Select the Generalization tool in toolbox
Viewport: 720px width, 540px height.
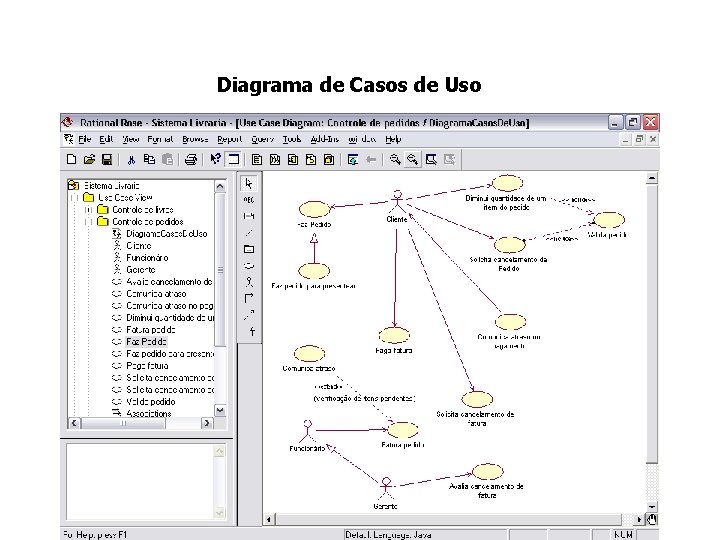(x=252, y=331)
